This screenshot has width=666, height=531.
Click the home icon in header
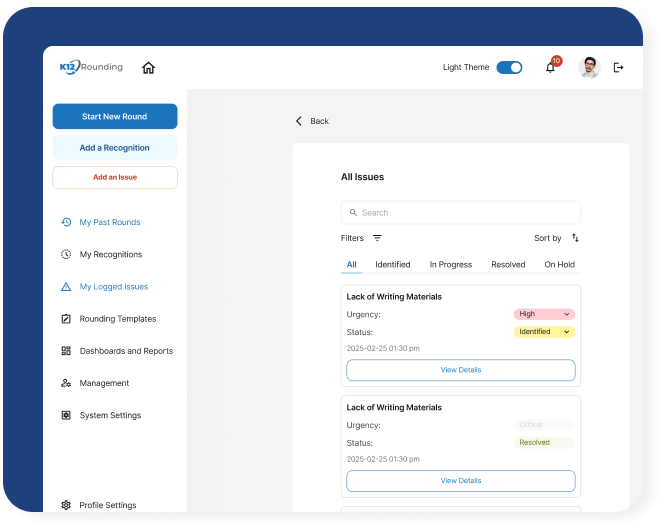[x=148, y=68]
